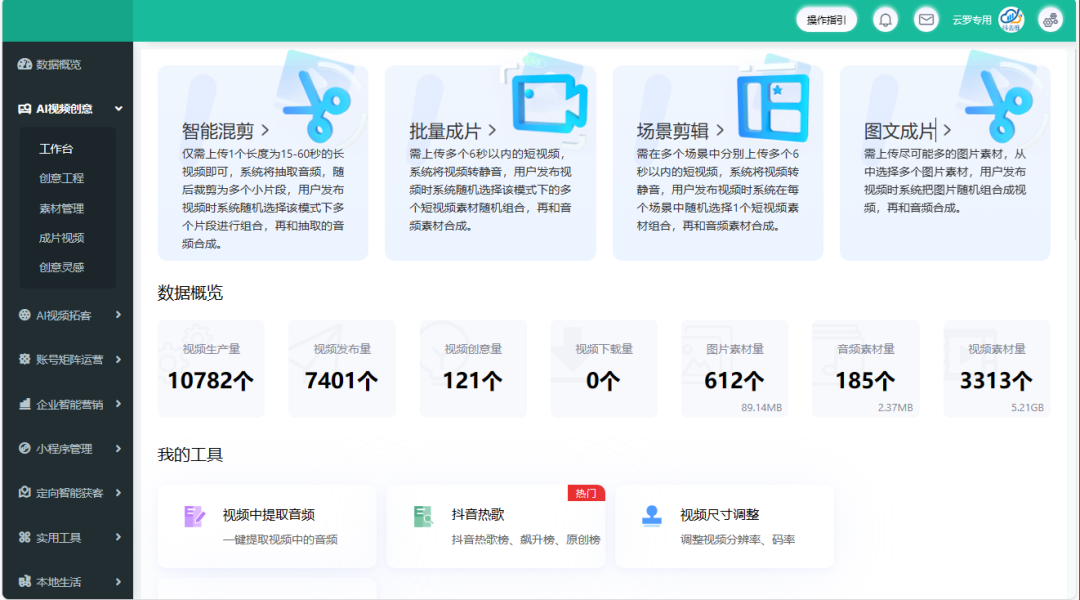Image resolution: width=1080 pixels, height=600 pixels.
Task: Click the 数据概览 sidebar icon
Action: tap(25, 64)
